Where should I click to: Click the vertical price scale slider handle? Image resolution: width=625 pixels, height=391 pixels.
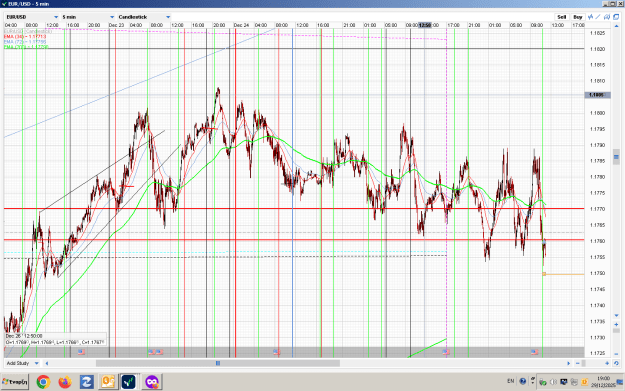tap(616, 157)
